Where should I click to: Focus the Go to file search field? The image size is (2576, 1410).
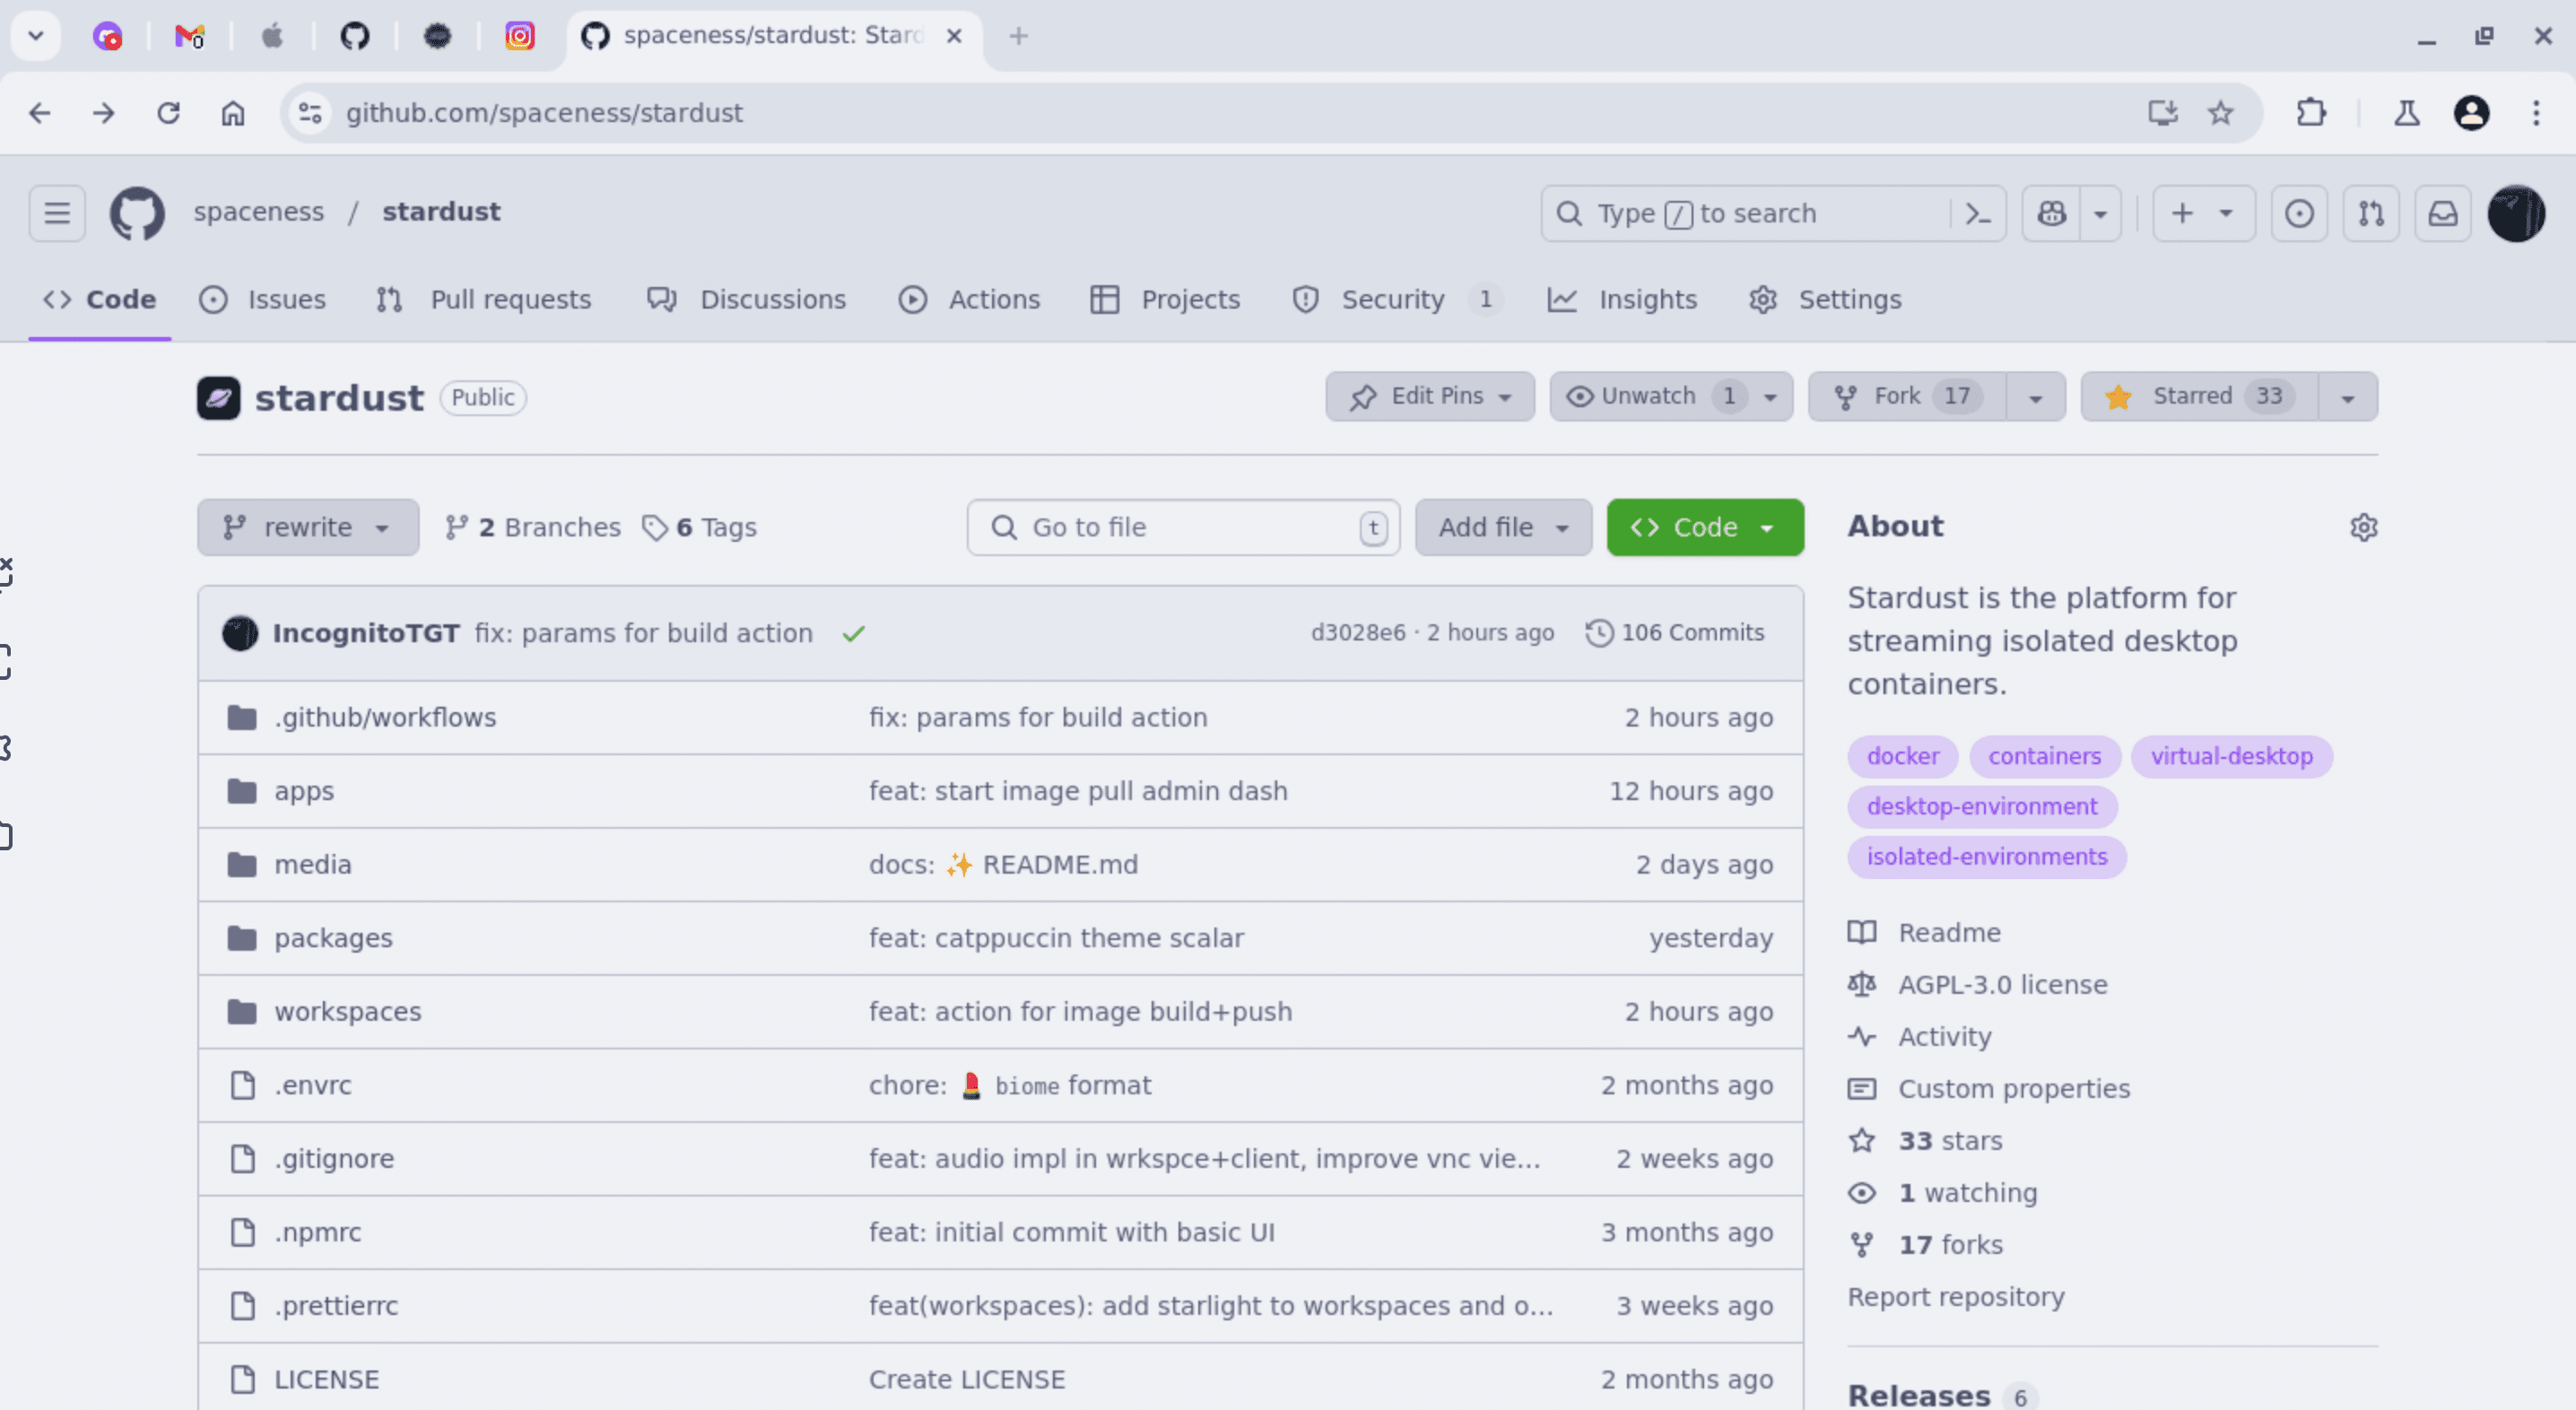click(x=1182, y=527)
